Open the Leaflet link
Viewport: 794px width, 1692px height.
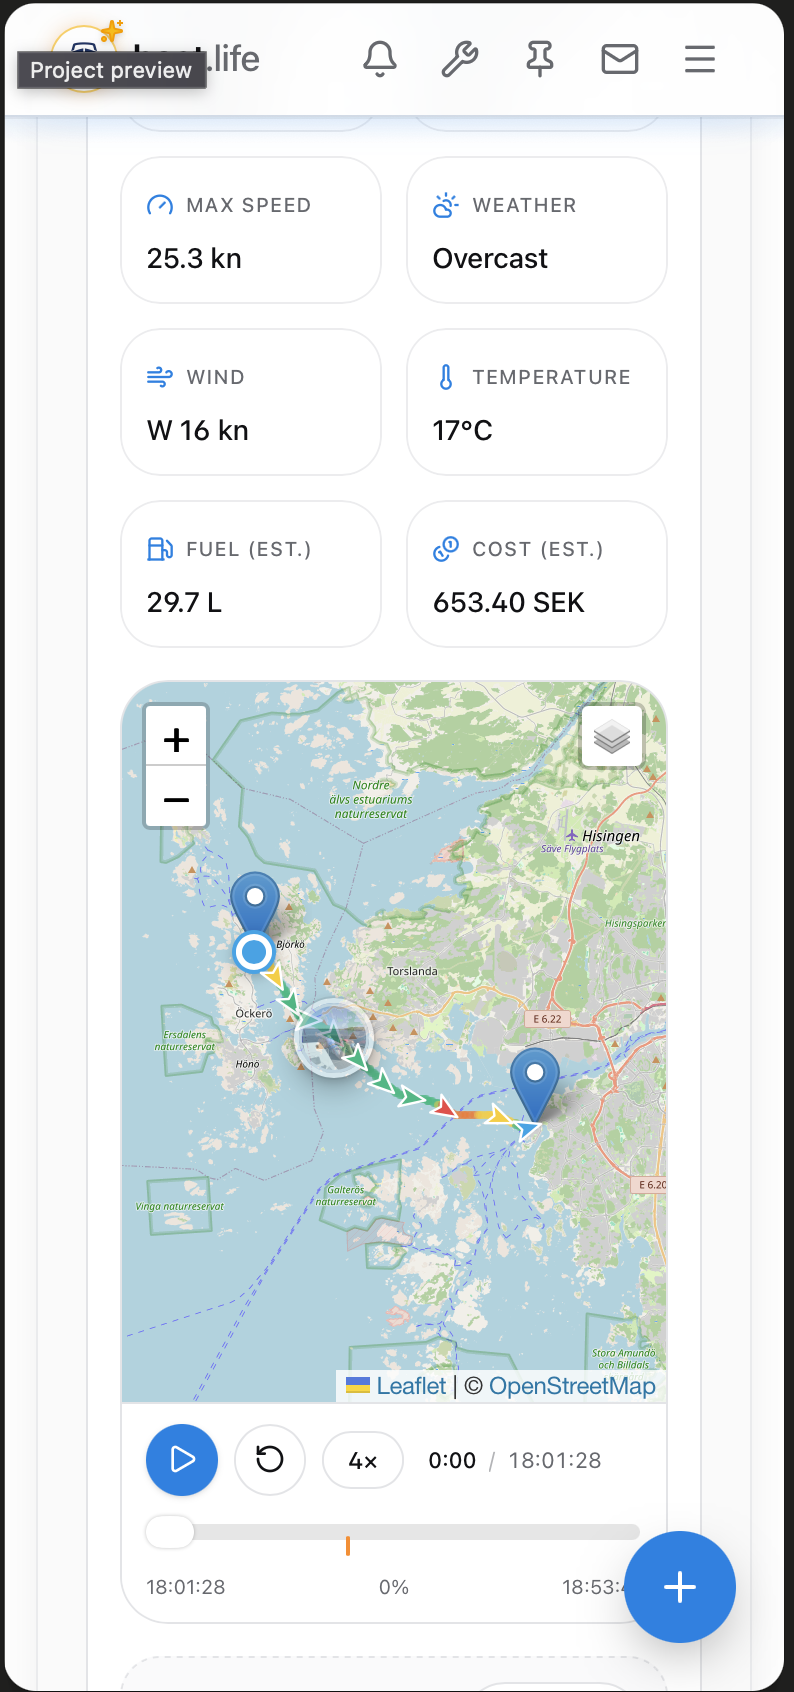click(x=411, y=1386)
